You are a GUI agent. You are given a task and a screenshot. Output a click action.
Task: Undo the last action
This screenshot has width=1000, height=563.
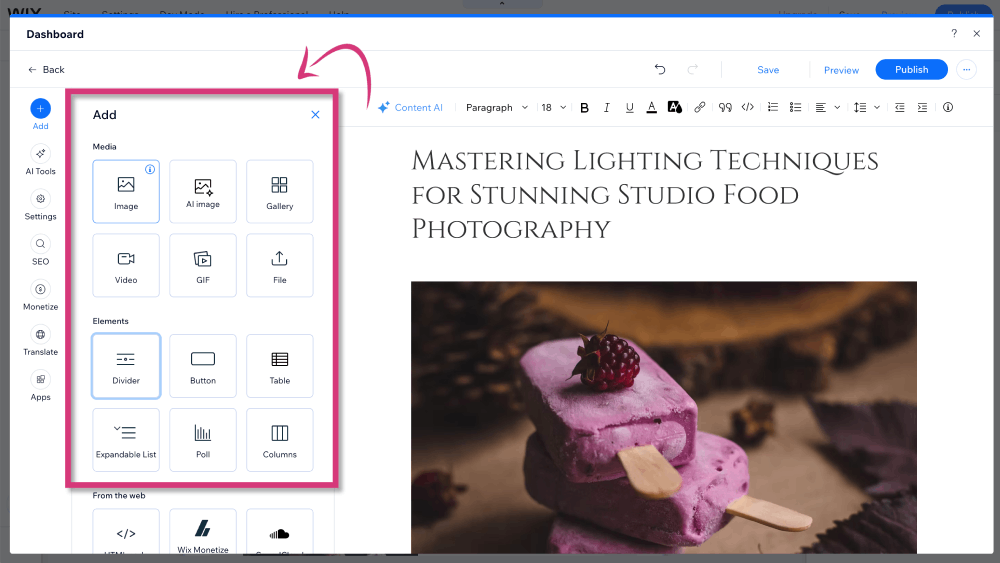coord(660,69)
